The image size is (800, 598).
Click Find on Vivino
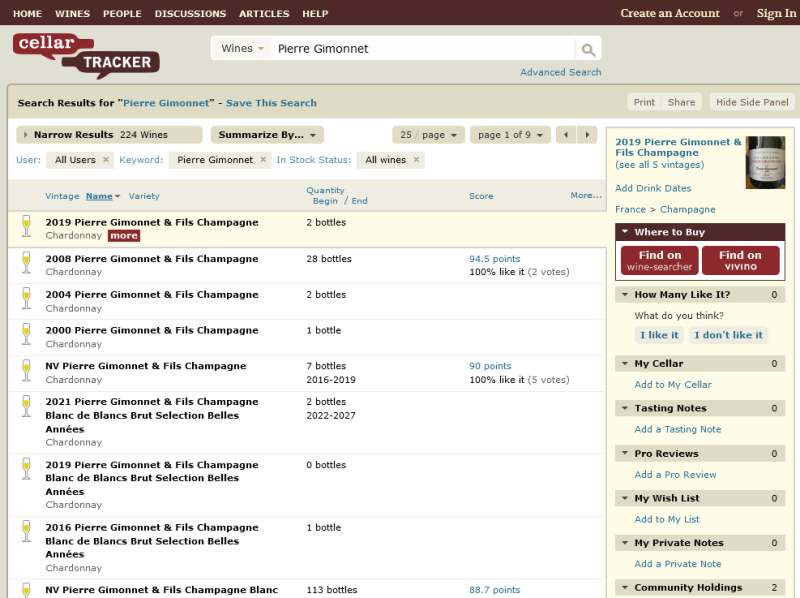tap(741, 260)
